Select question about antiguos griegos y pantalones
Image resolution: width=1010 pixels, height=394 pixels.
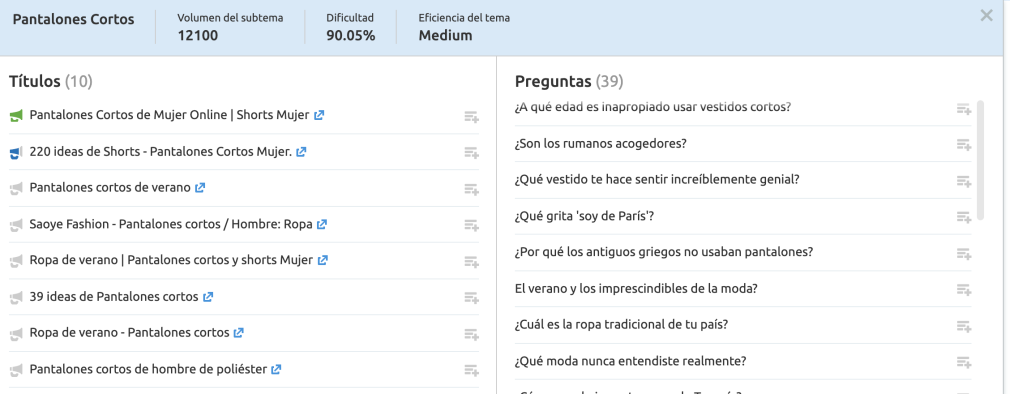(664, 252)
